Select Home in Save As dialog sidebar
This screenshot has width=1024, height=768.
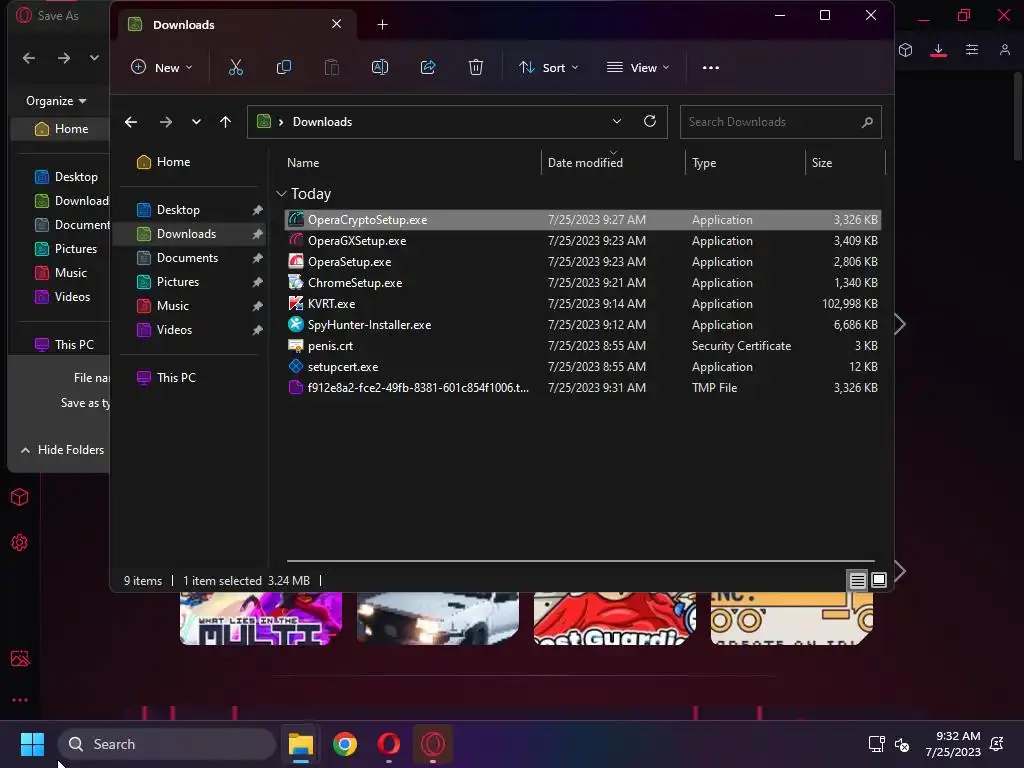(61, 129)
